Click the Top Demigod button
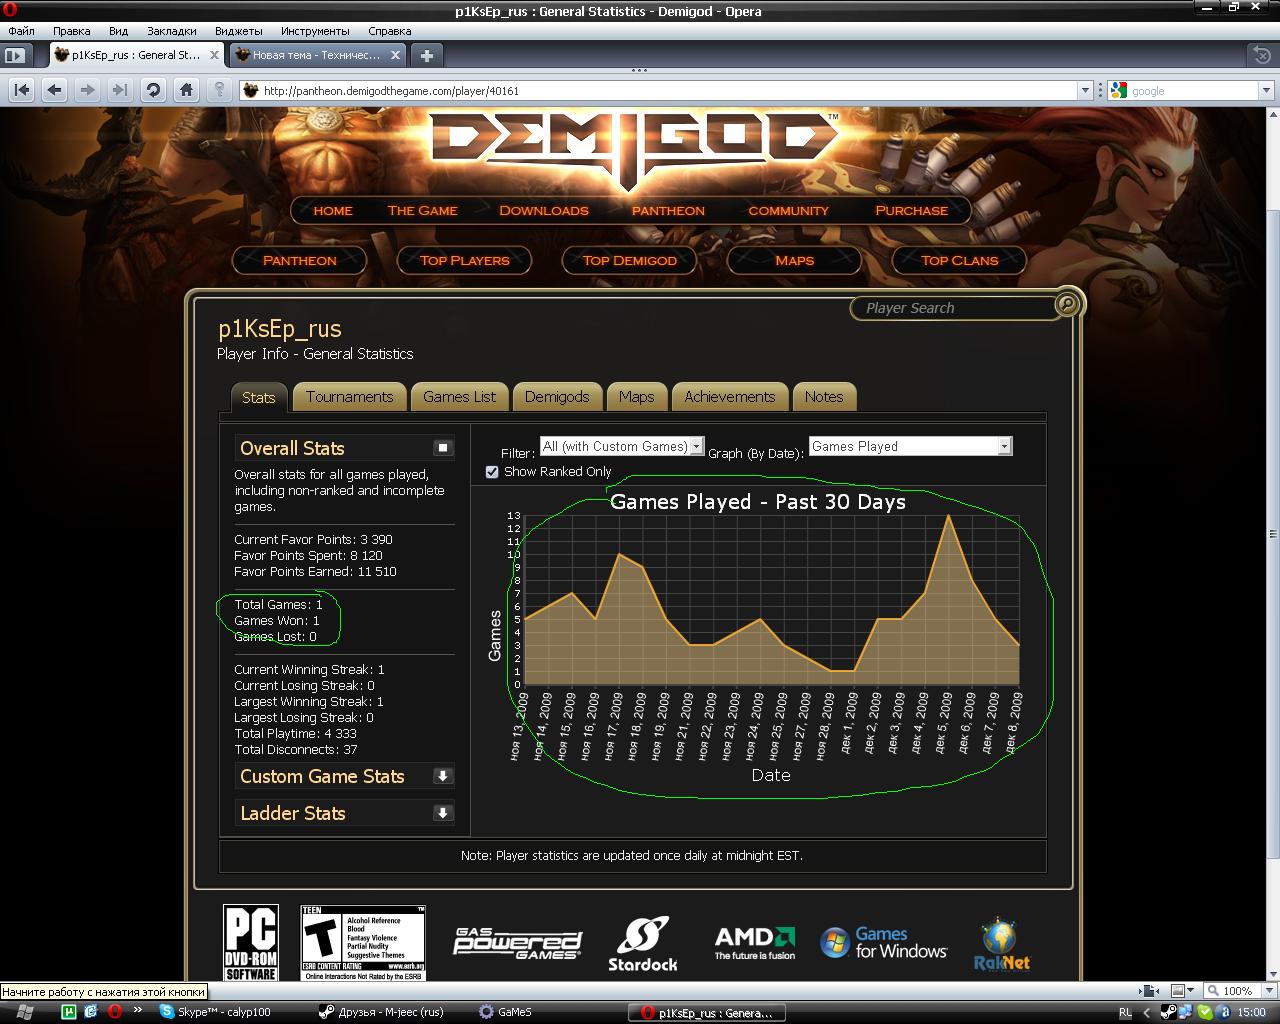The image size is (1280, 1024). [630, 260]
